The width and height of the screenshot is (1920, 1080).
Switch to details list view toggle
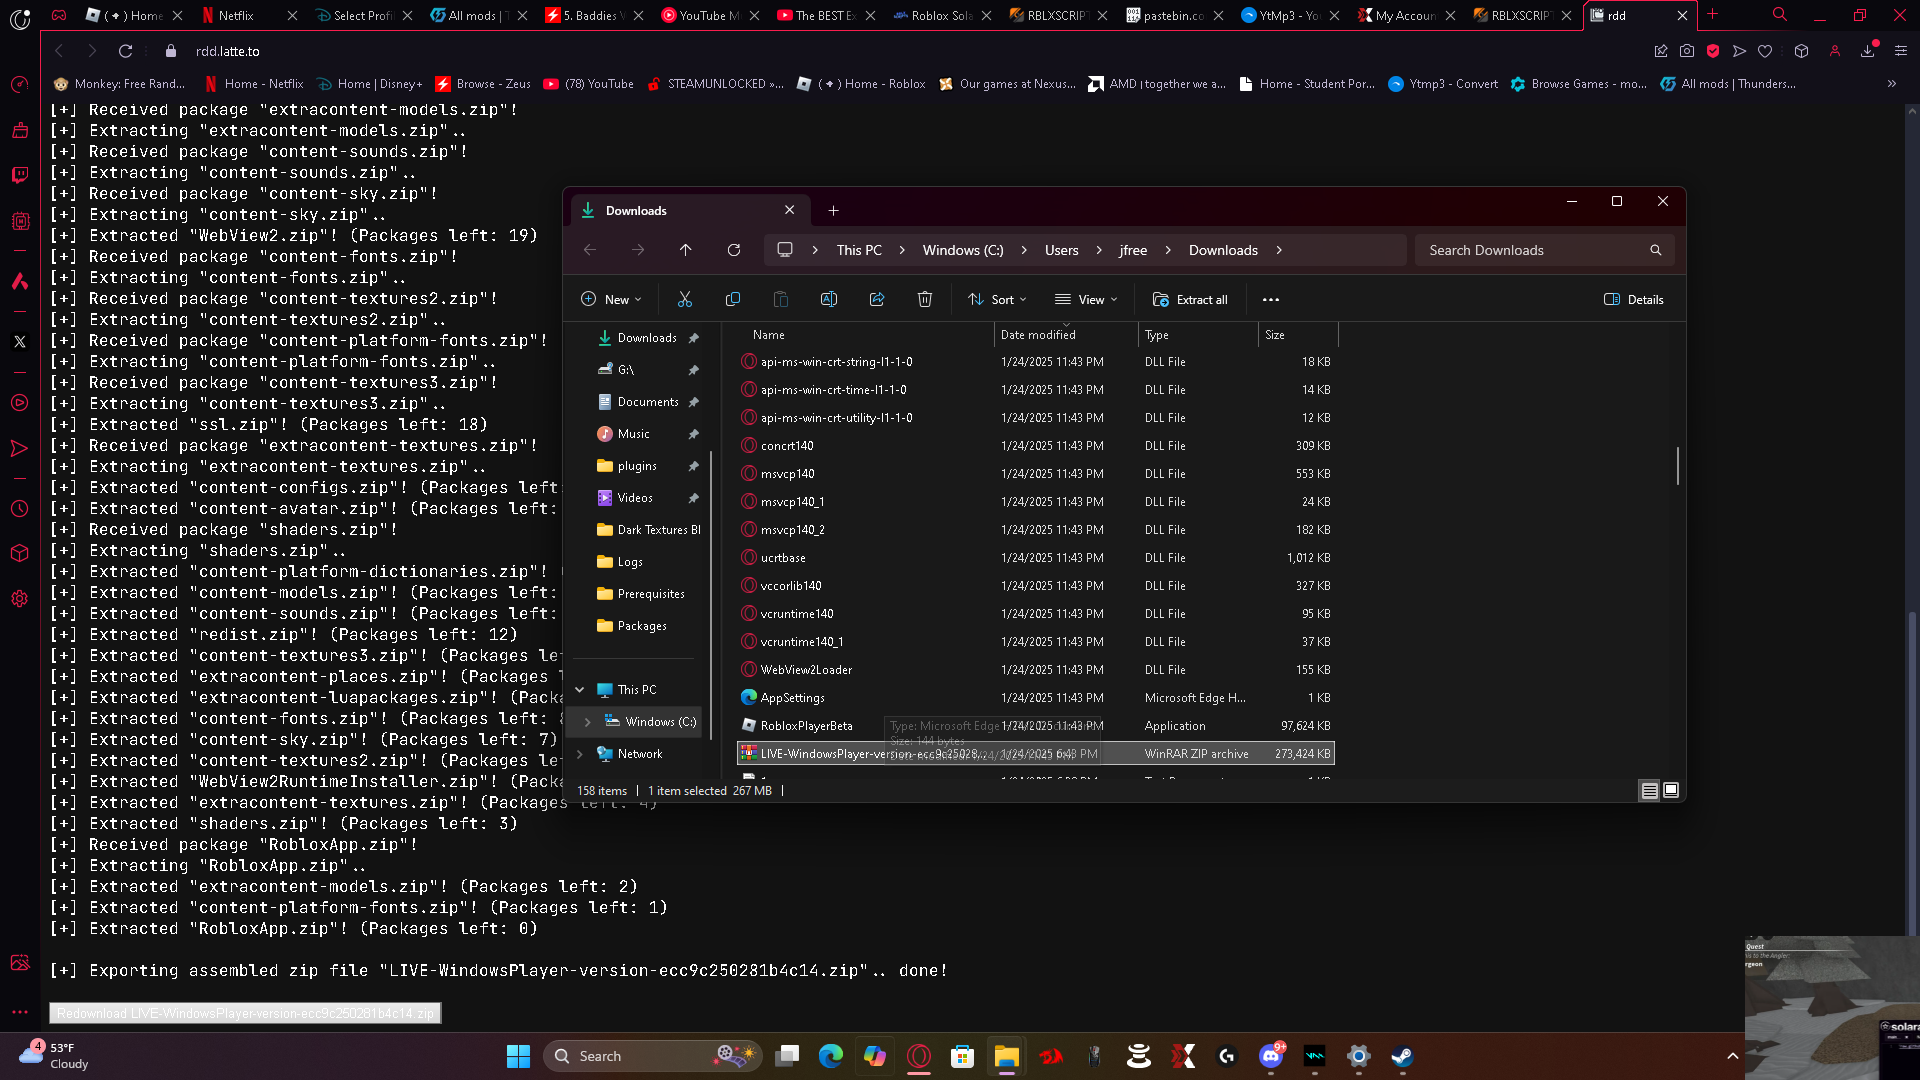1650,790
